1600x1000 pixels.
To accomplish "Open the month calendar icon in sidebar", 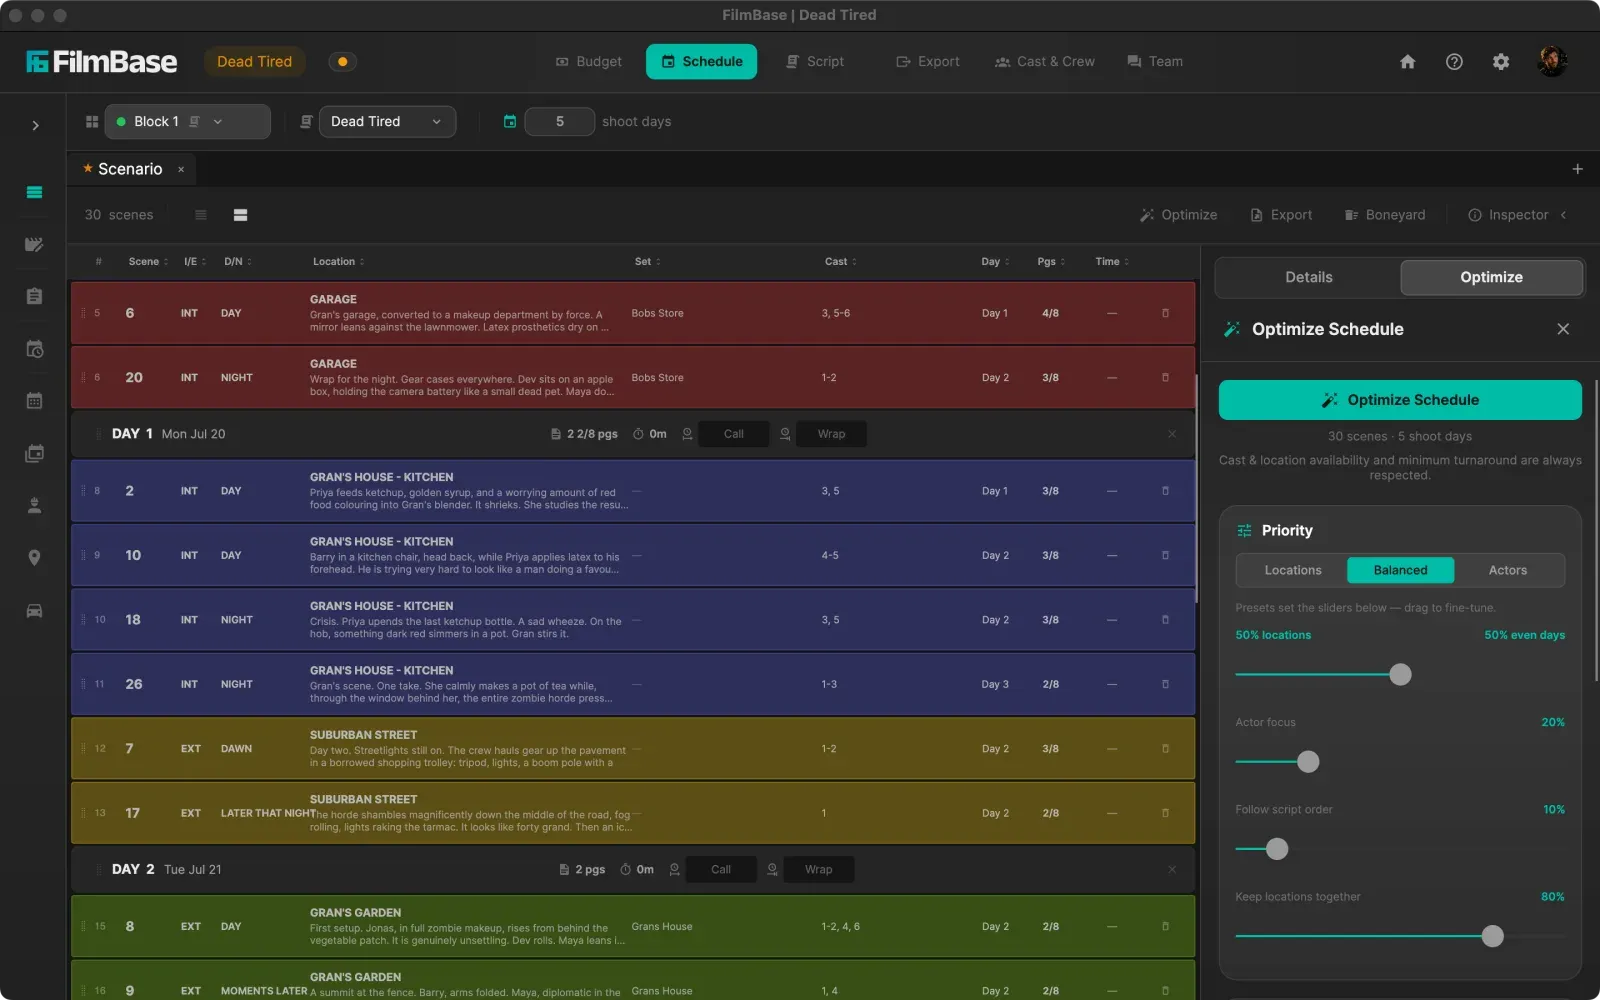I will coord(34,401).
